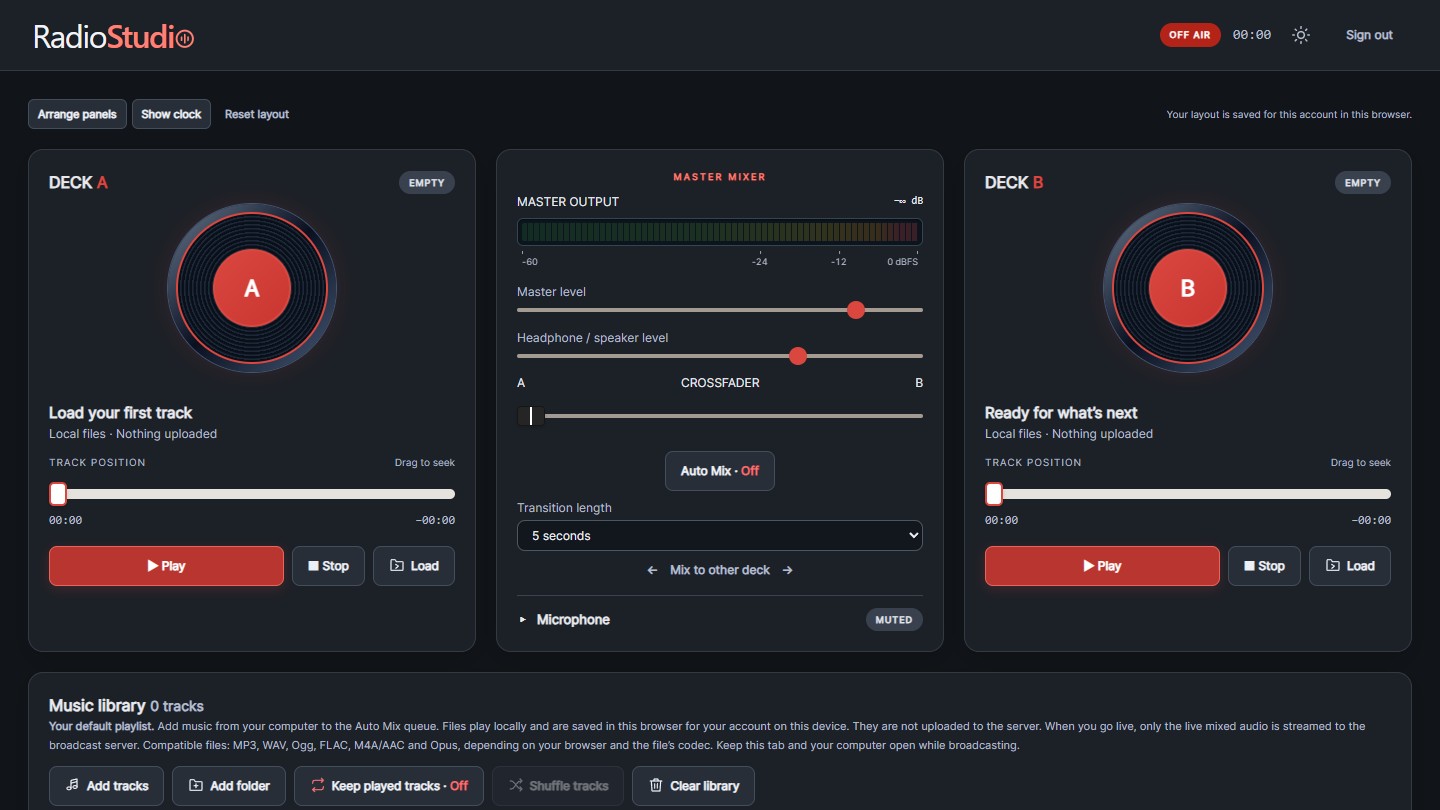Click the Deck A EMPTY status badge

click(x=427, y=183)
